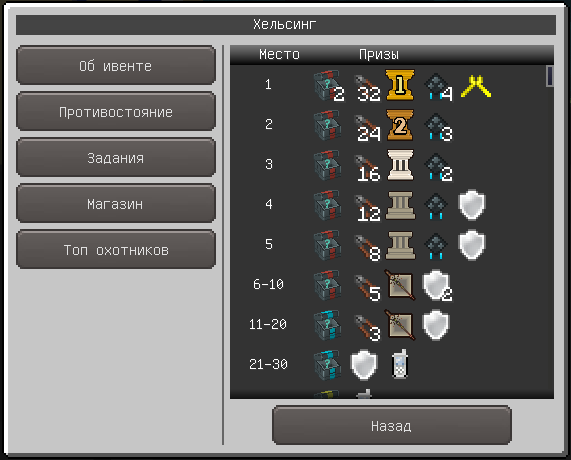The height and width of the screenshot is (460, 571).
Task: Click the white pillar trophy for place 3
Action: pyautogui.click(x=400, y=165)
